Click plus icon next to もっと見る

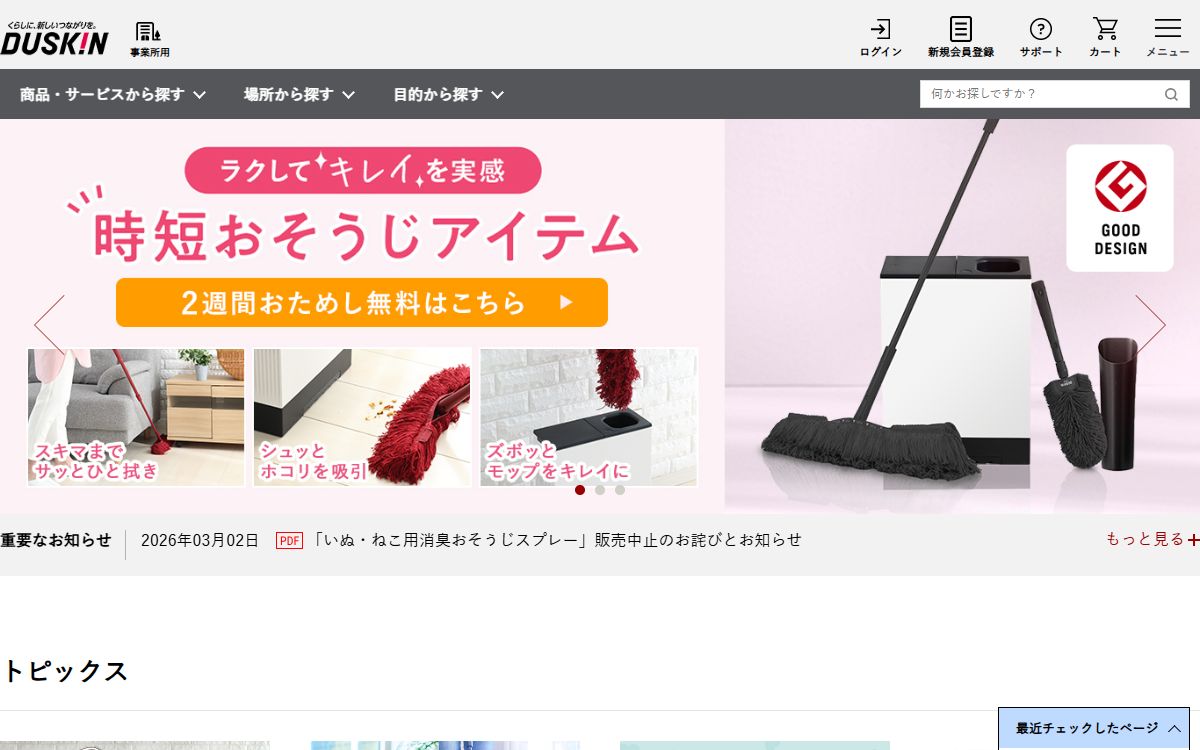(1193, 540)
